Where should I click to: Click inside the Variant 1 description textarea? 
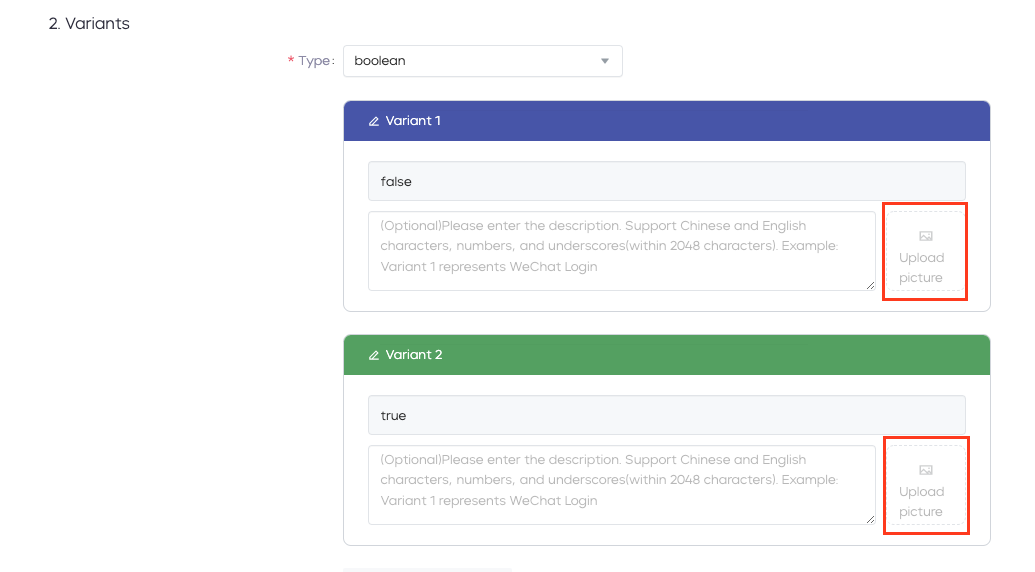coord(622,251)
